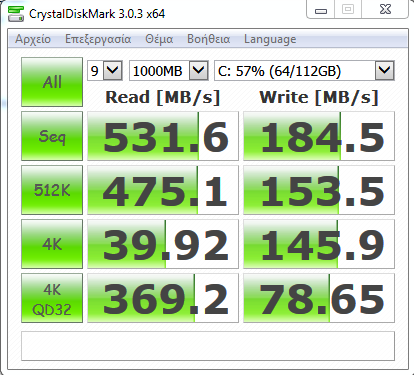Click the Seq write result 184.5
The width and height of the screenshot is (414, 375).
tap(319, 136)
